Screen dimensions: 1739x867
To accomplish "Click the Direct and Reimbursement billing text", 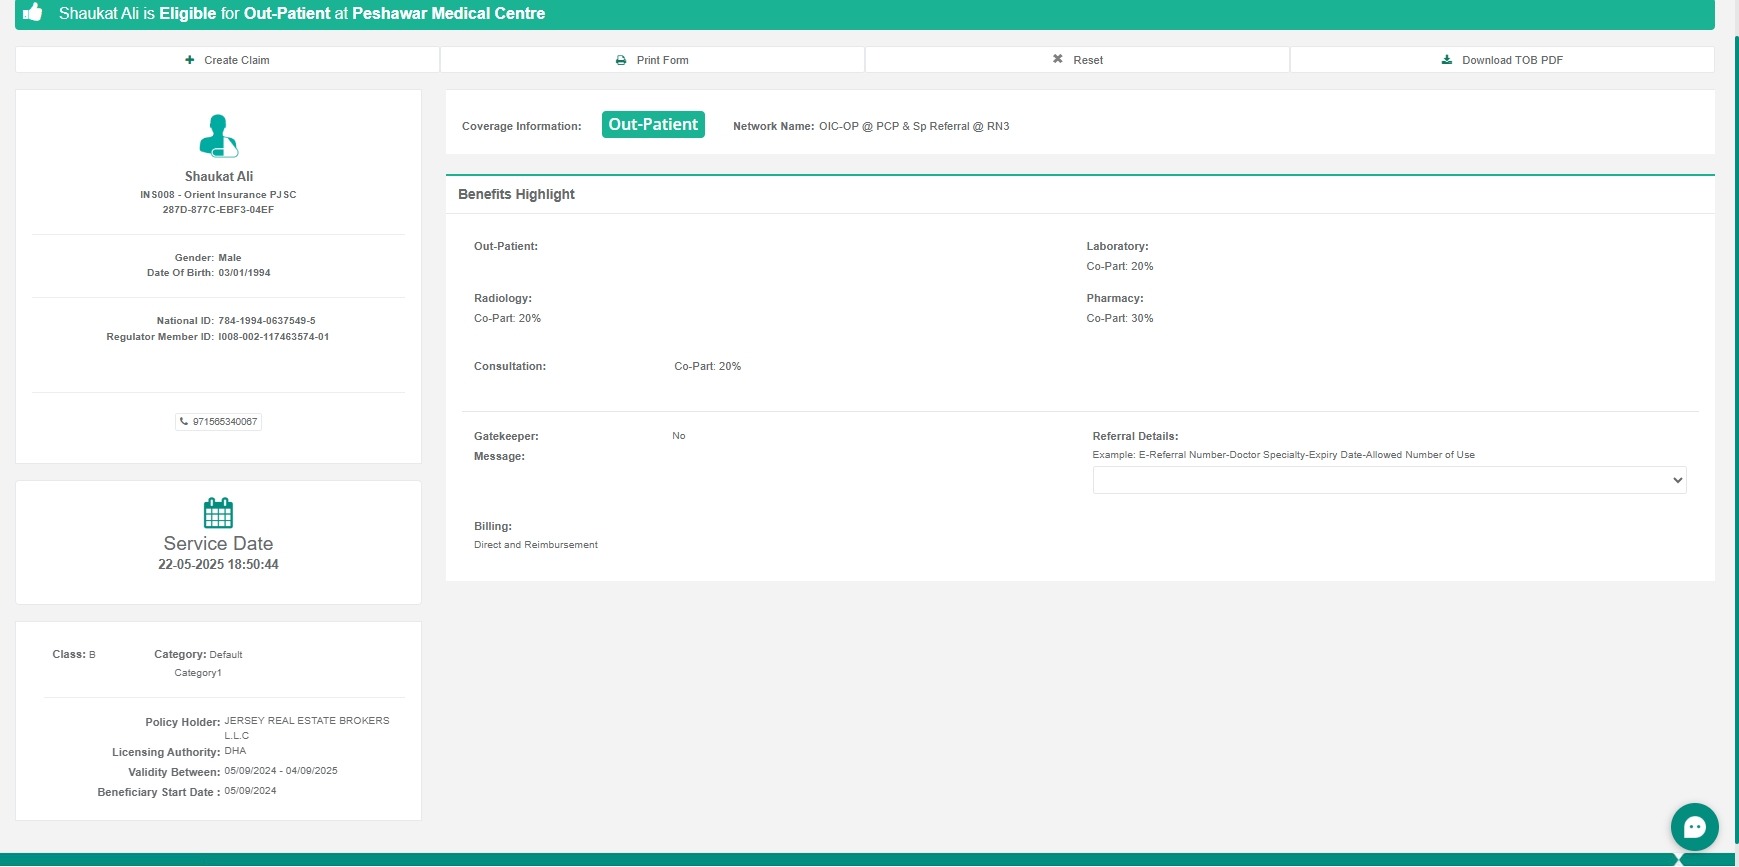I will (x=536, y=545).
